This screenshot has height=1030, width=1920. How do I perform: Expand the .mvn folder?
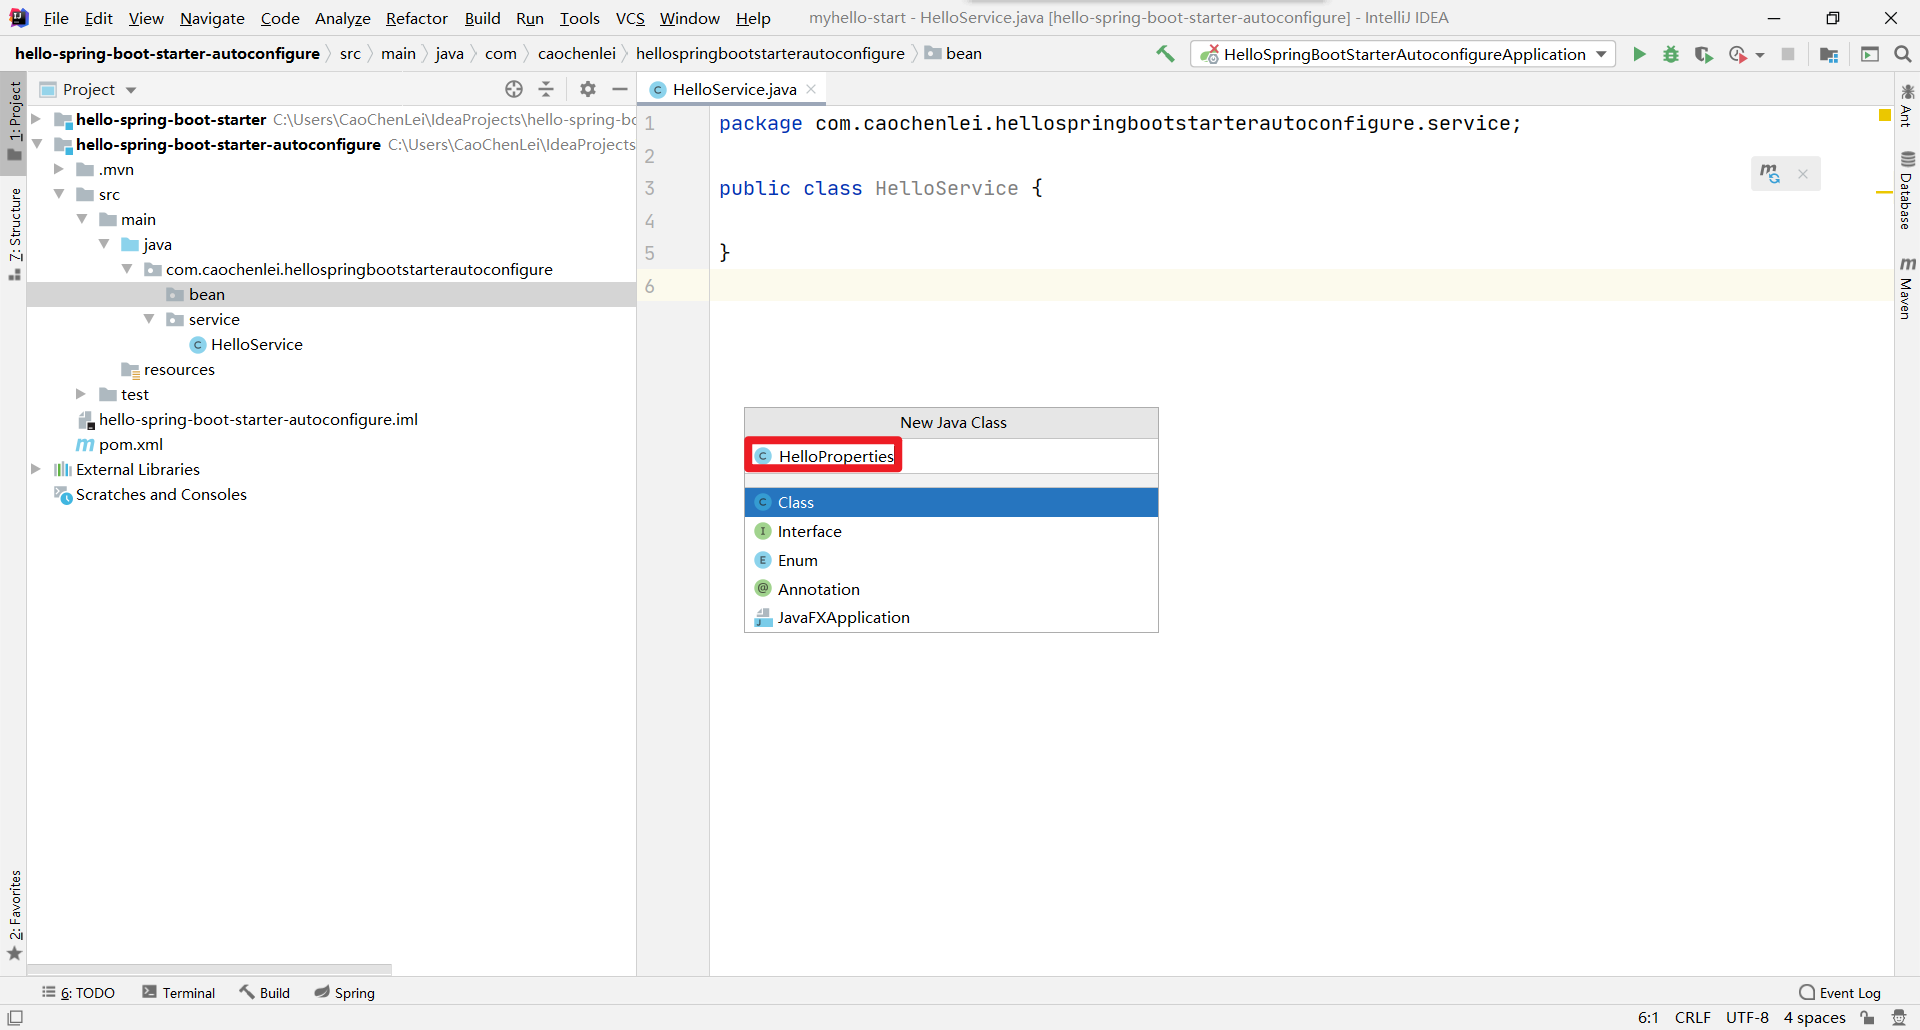point(59,169)
